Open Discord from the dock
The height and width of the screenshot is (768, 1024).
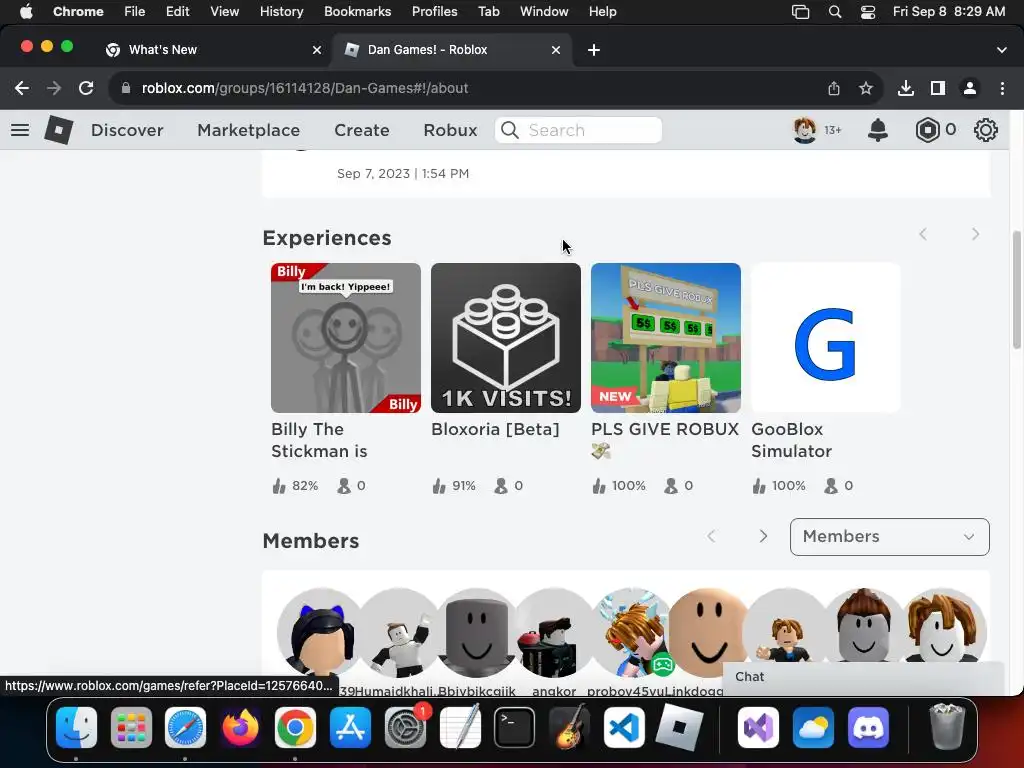(868, 727)
